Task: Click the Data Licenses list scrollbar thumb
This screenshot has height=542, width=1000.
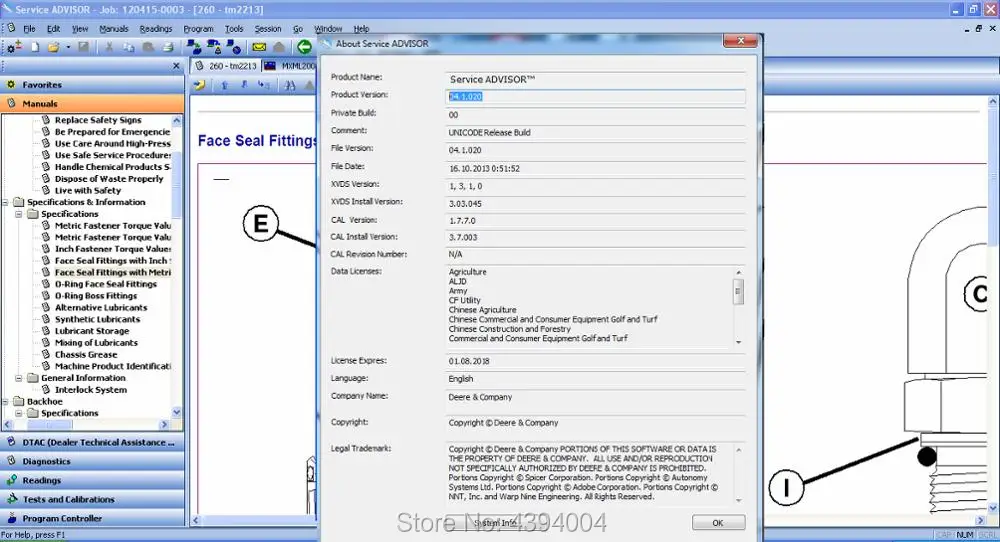Action: 739,292
